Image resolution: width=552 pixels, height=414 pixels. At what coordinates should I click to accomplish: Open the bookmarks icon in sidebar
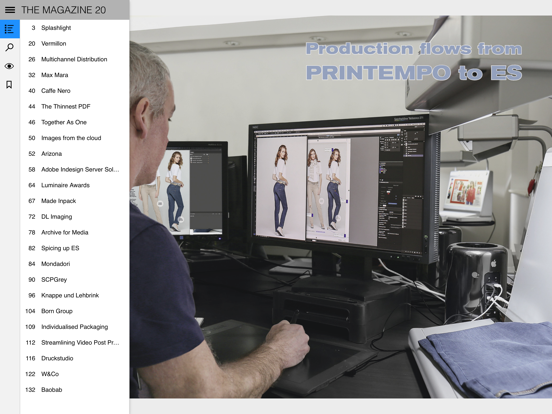pyautogui.click(x=10, y=84)
